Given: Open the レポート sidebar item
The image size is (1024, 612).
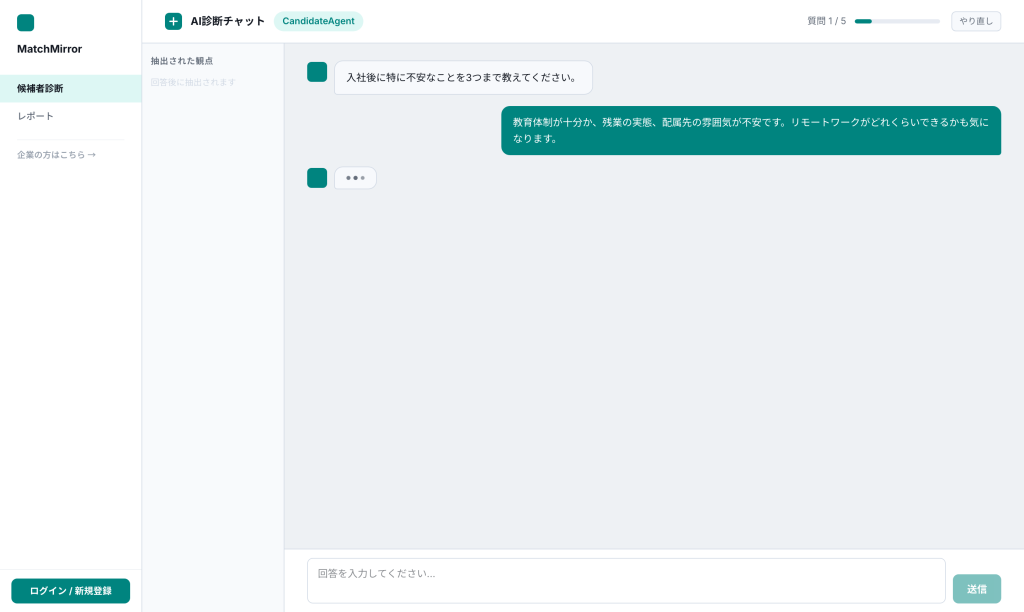Looking at the screenshot, I should click(x=71, y=116).
